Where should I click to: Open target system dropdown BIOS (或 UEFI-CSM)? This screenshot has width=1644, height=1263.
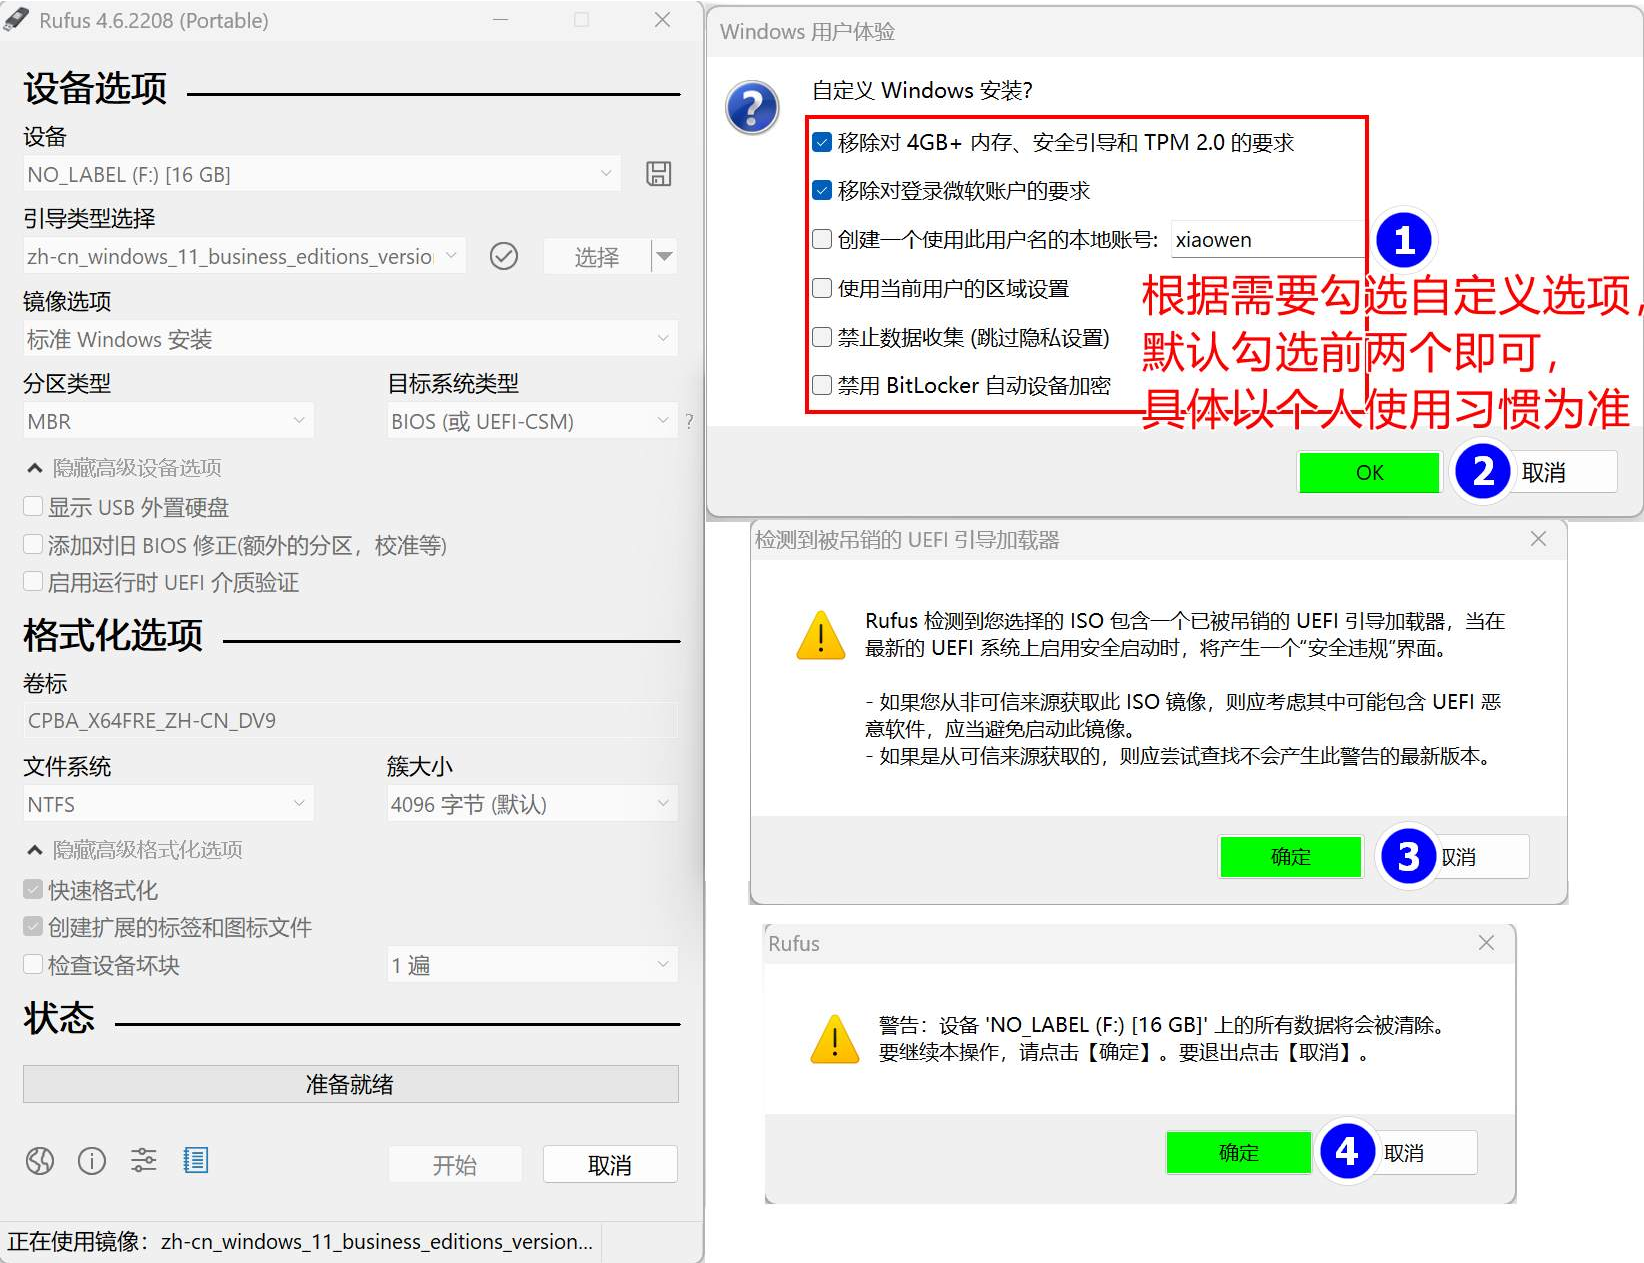[532, 421]
